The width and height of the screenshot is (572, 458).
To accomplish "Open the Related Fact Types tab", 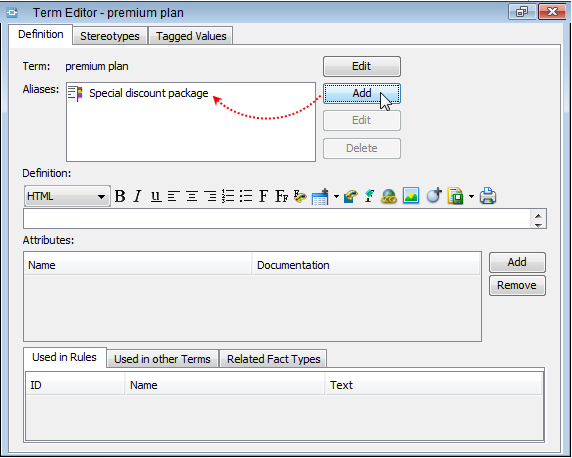I will 273,359.
